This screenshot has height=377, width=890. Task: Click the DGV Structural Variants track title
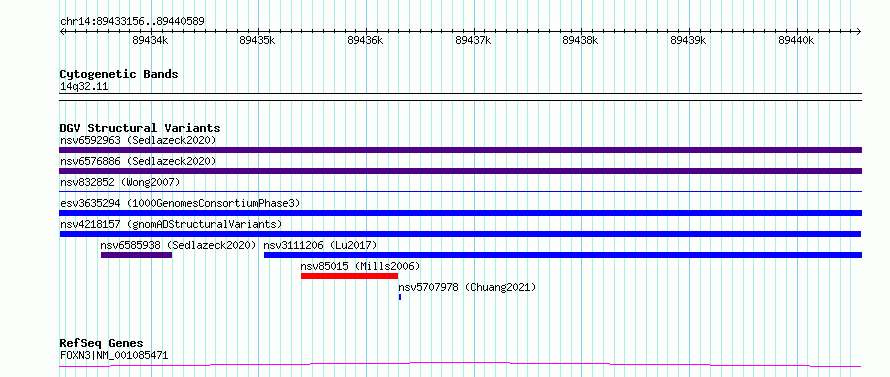[x=140, y=128]
